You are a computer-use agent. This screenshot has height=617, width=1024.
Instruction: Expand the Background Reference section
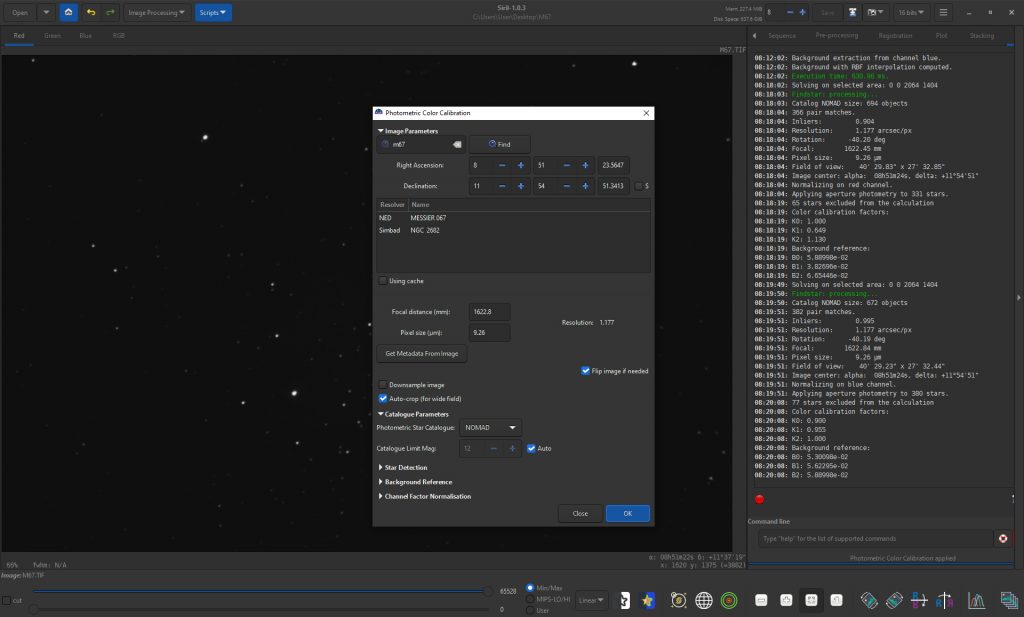point(417,482)
